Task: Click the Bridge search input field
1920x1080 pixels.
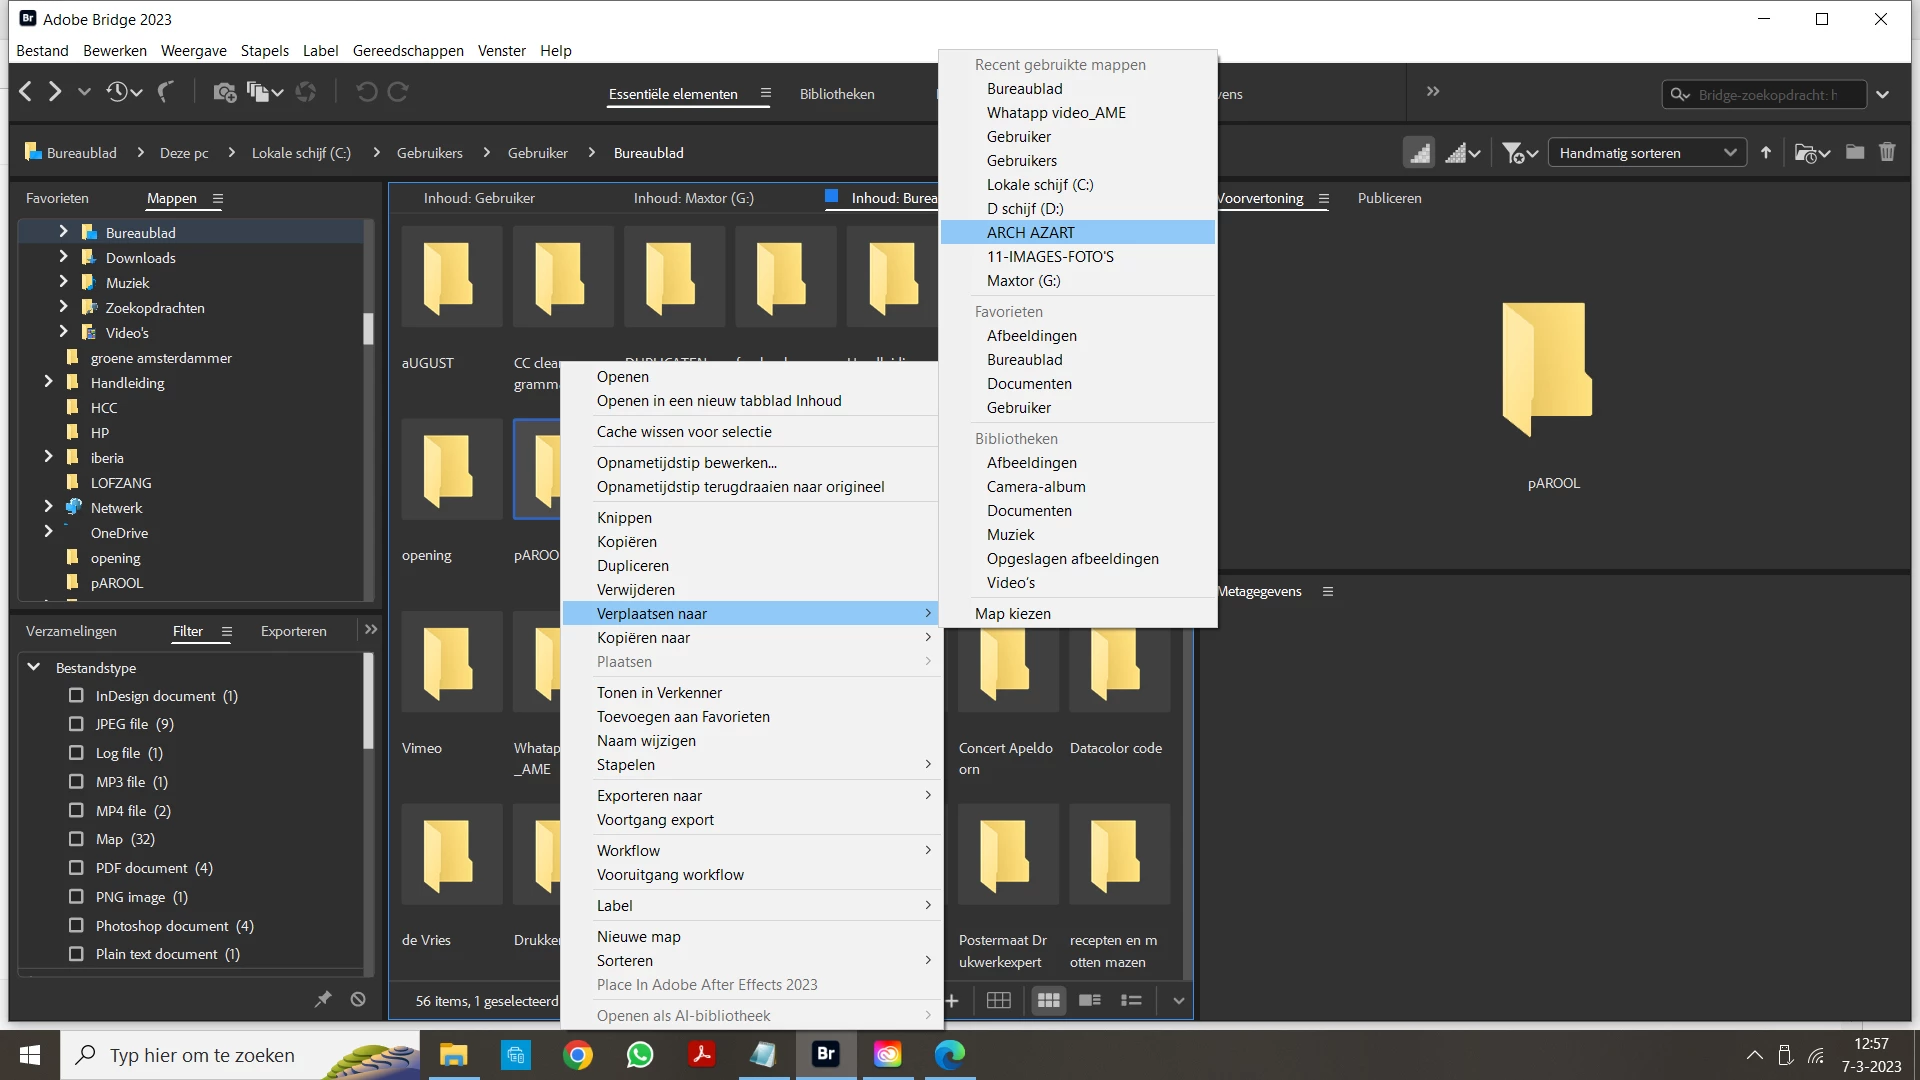Action: tap(1775, 95)
